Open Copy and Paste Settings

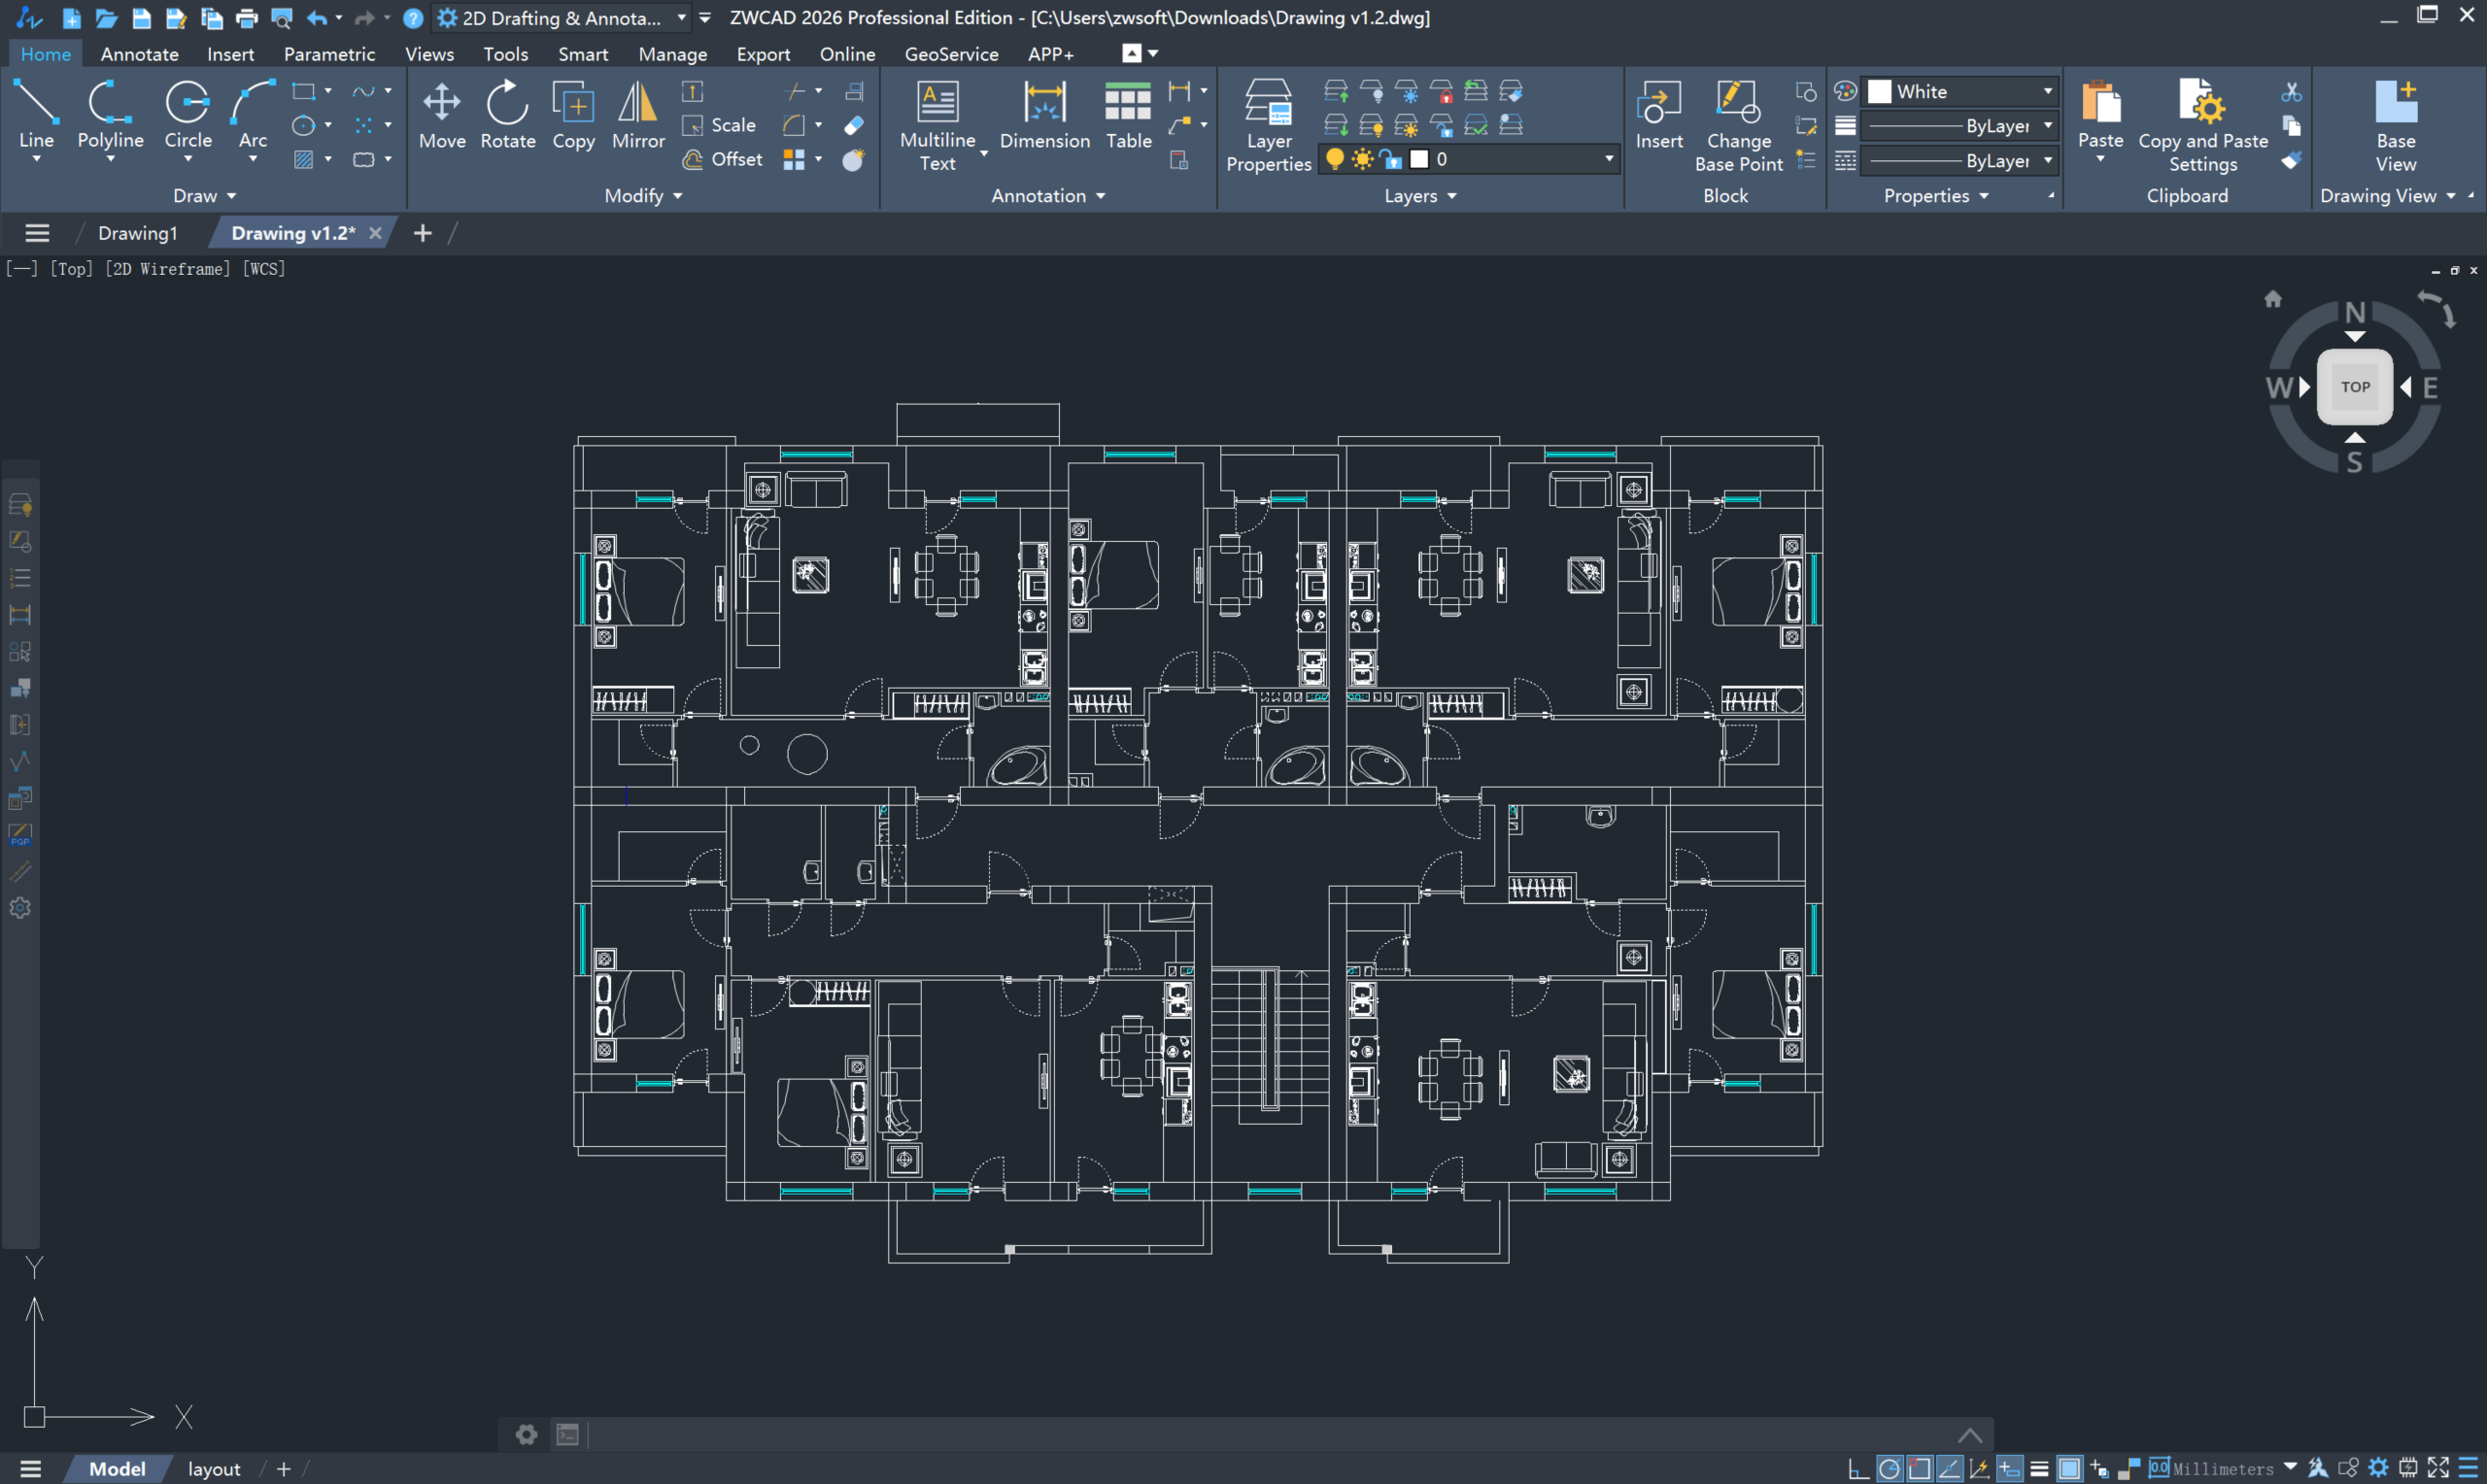coord(2202,125)
